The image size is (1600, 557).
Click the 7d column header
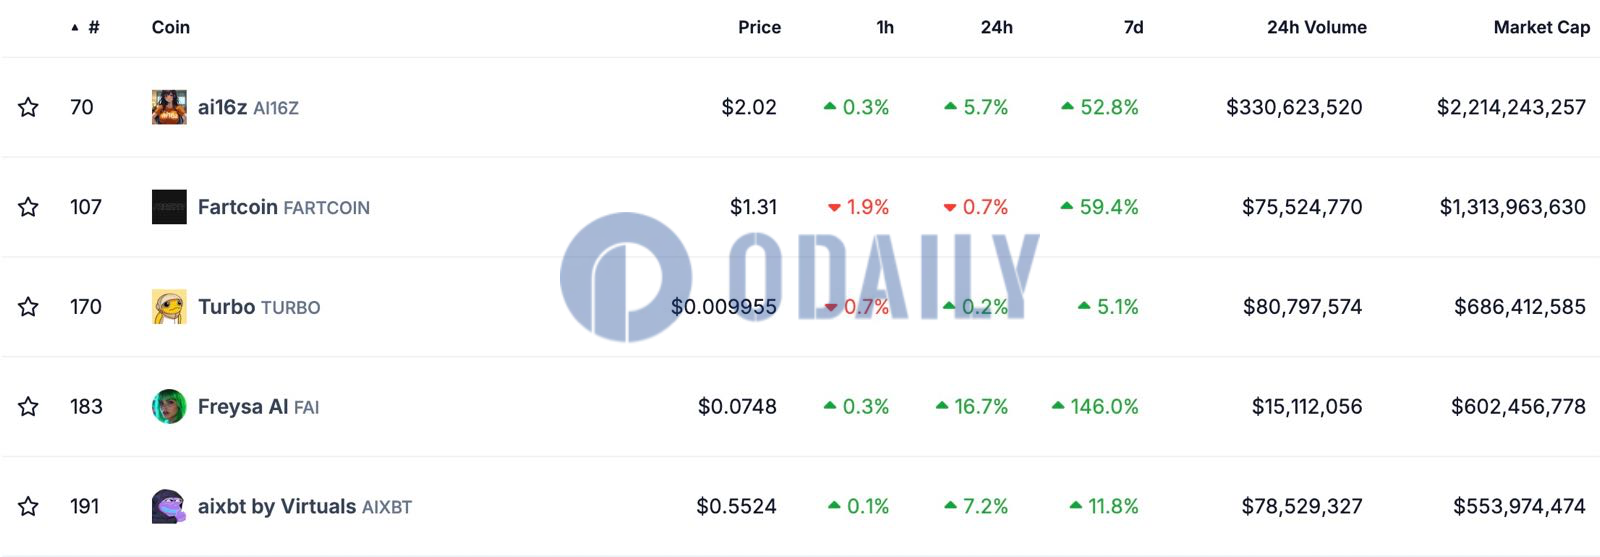coord(1133,27)
